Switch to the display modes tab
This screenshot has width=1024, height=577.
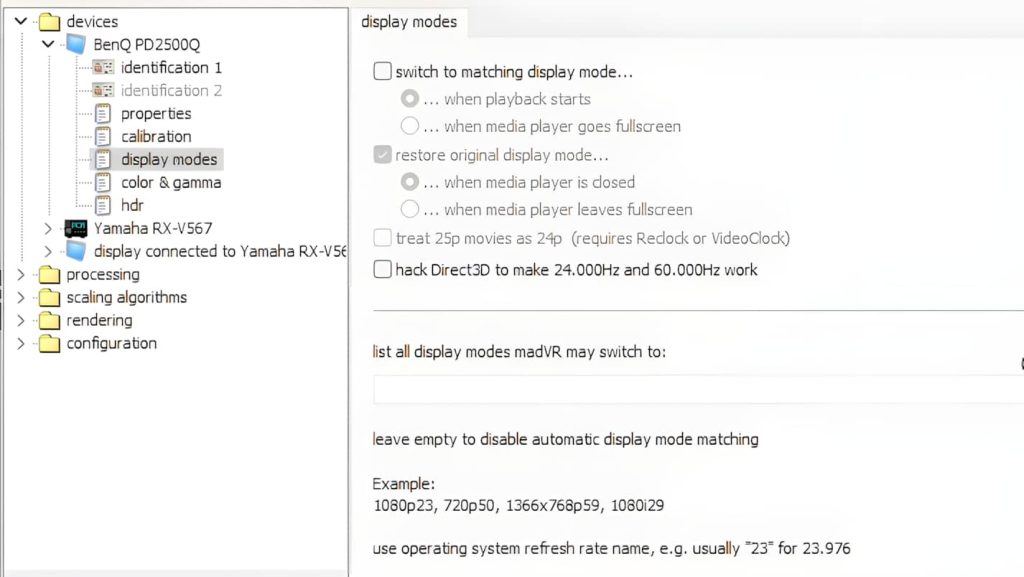pyautogui.click(x=410, y=21)
